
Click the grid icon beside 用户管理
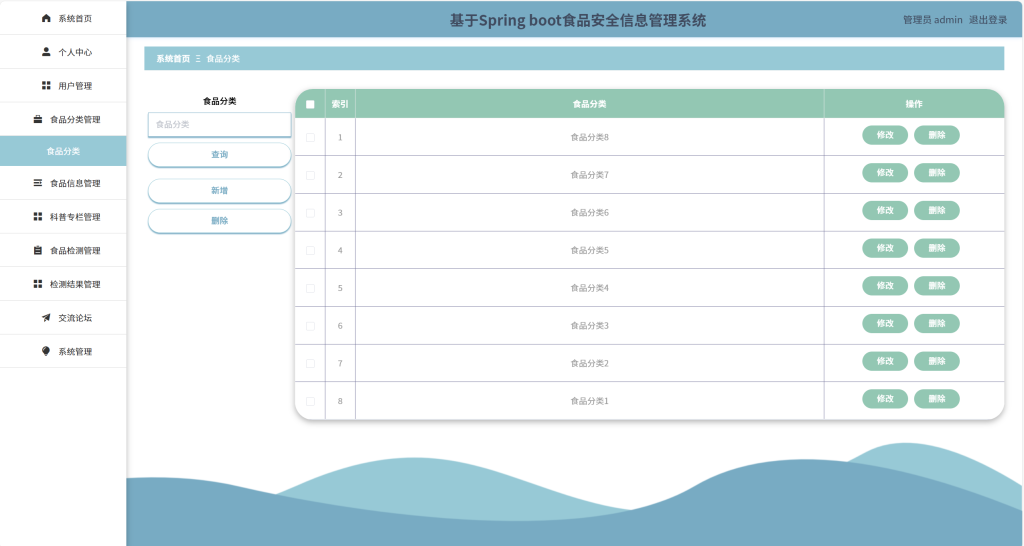(46, 86)
